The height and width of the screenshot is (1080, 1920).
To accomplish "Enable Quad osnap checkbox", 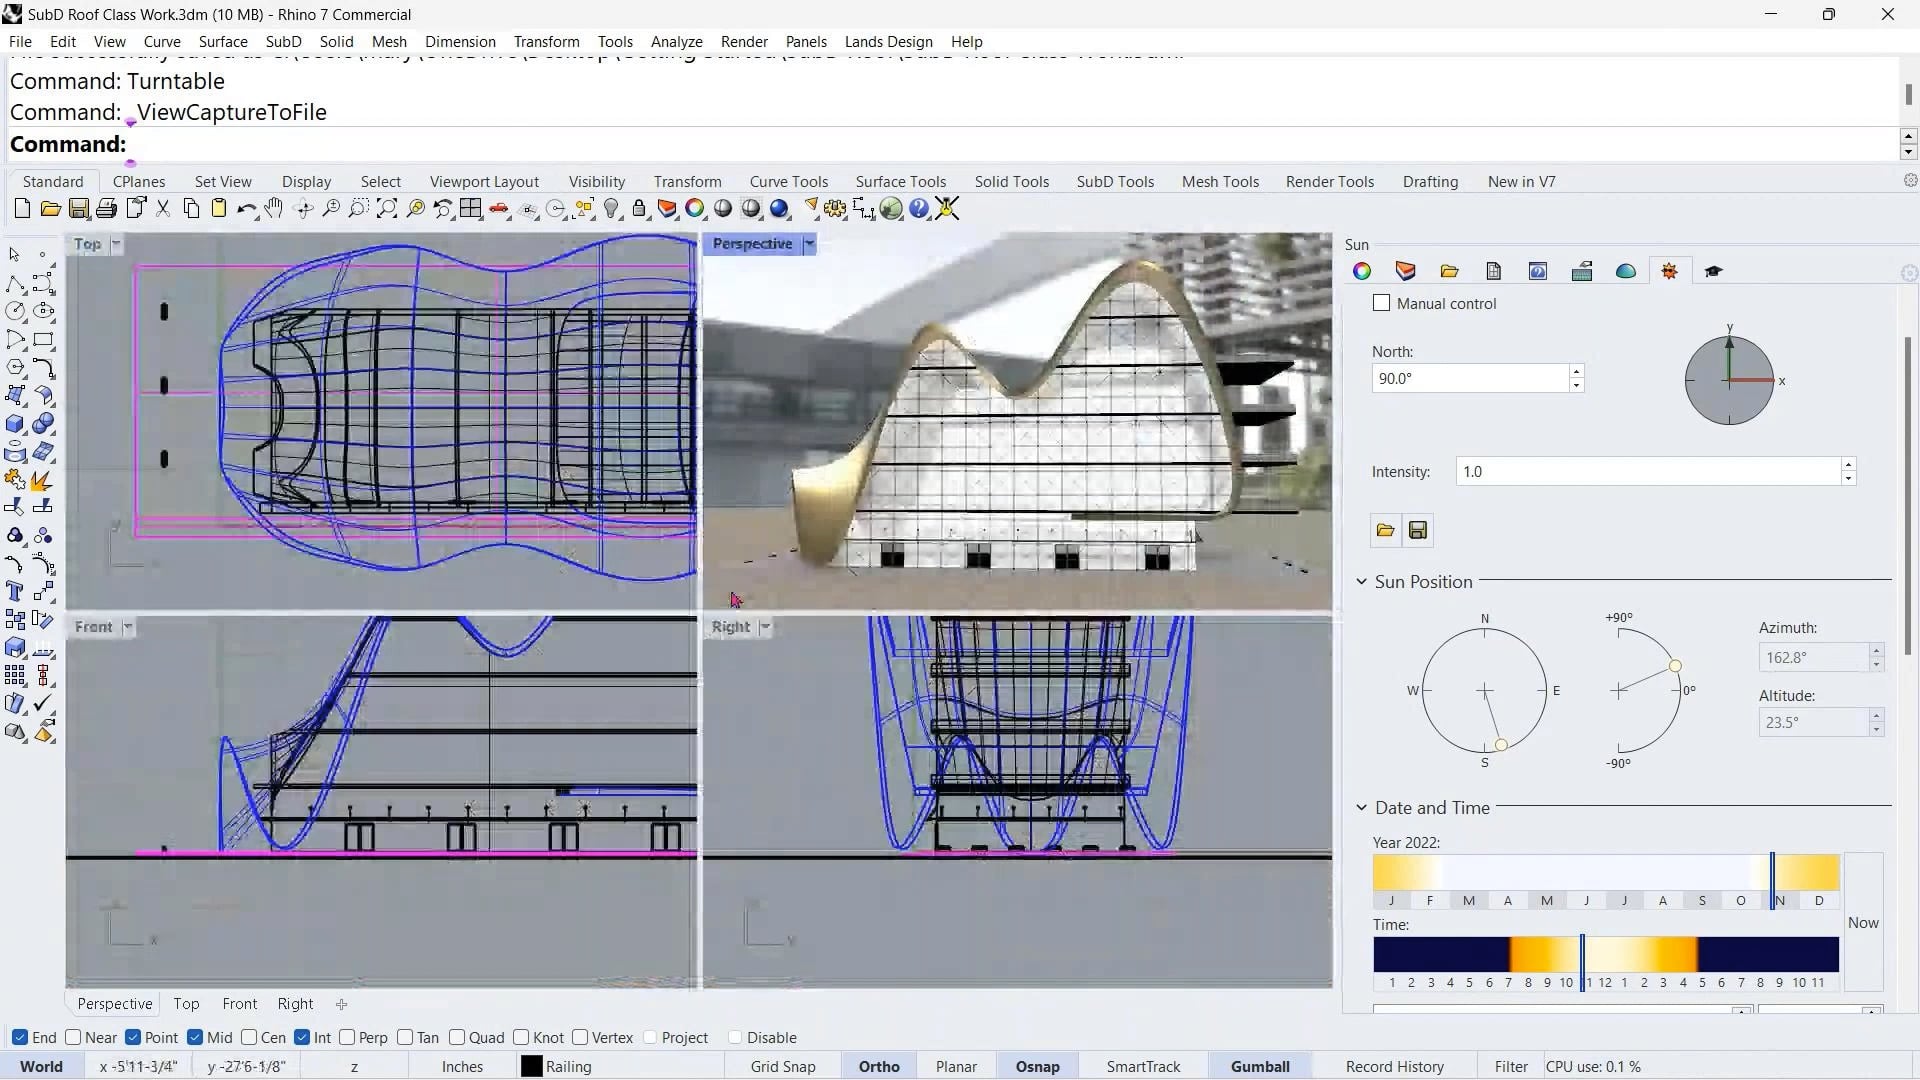I will click(x=457, y=1038).
